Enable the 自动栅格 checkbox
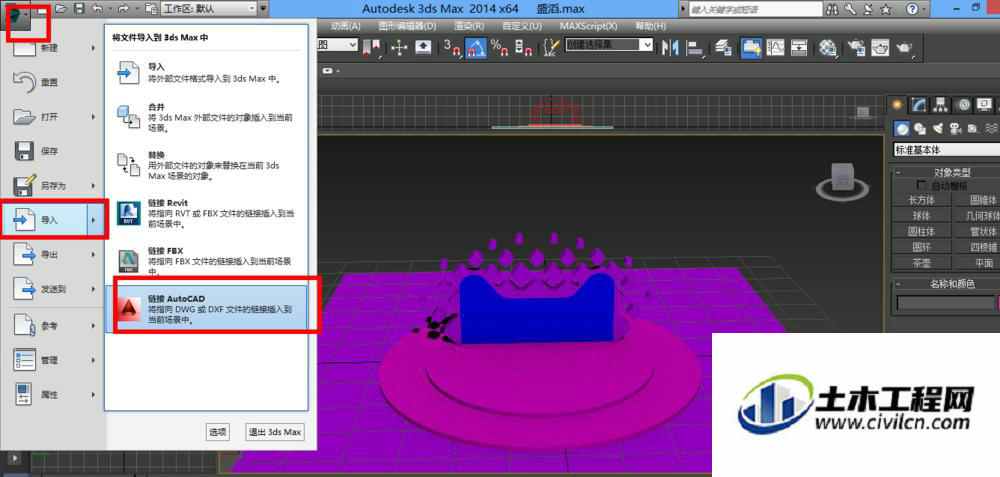This screenshot has width=1000, height=477. (921, 186)
